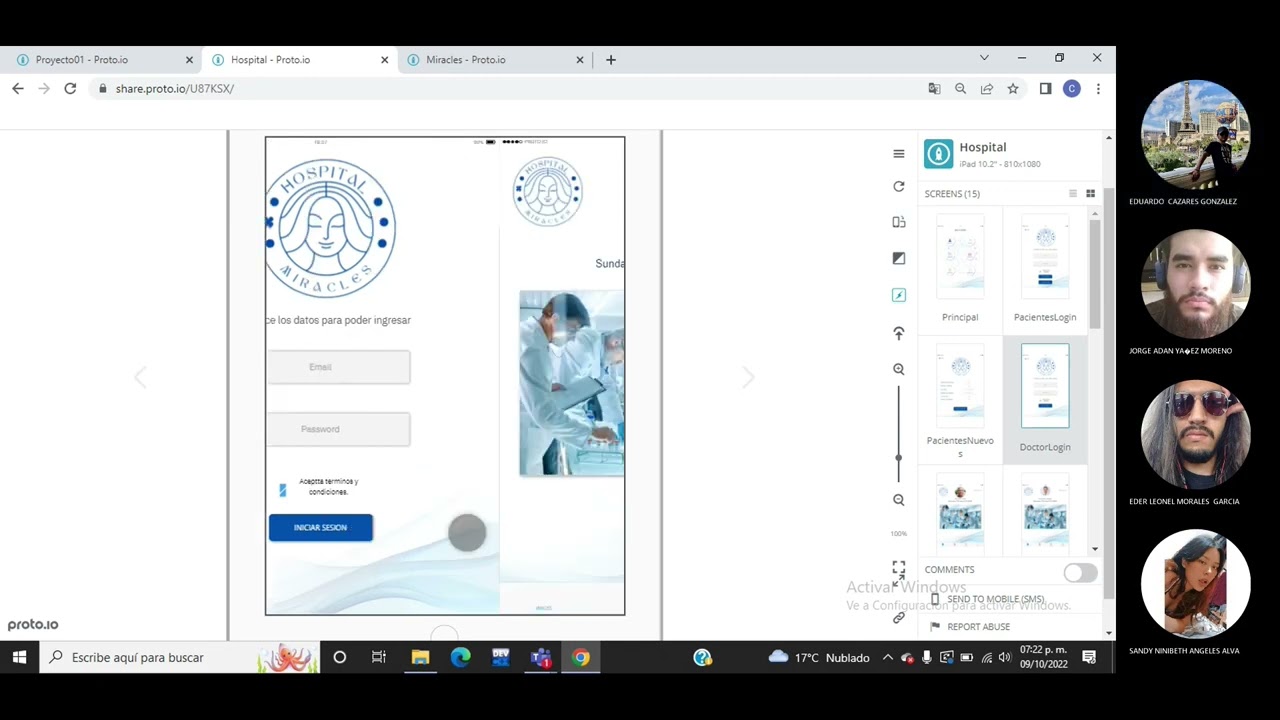Open the proto.io hamburger menu
The image size is (1280, 720).
899,154
